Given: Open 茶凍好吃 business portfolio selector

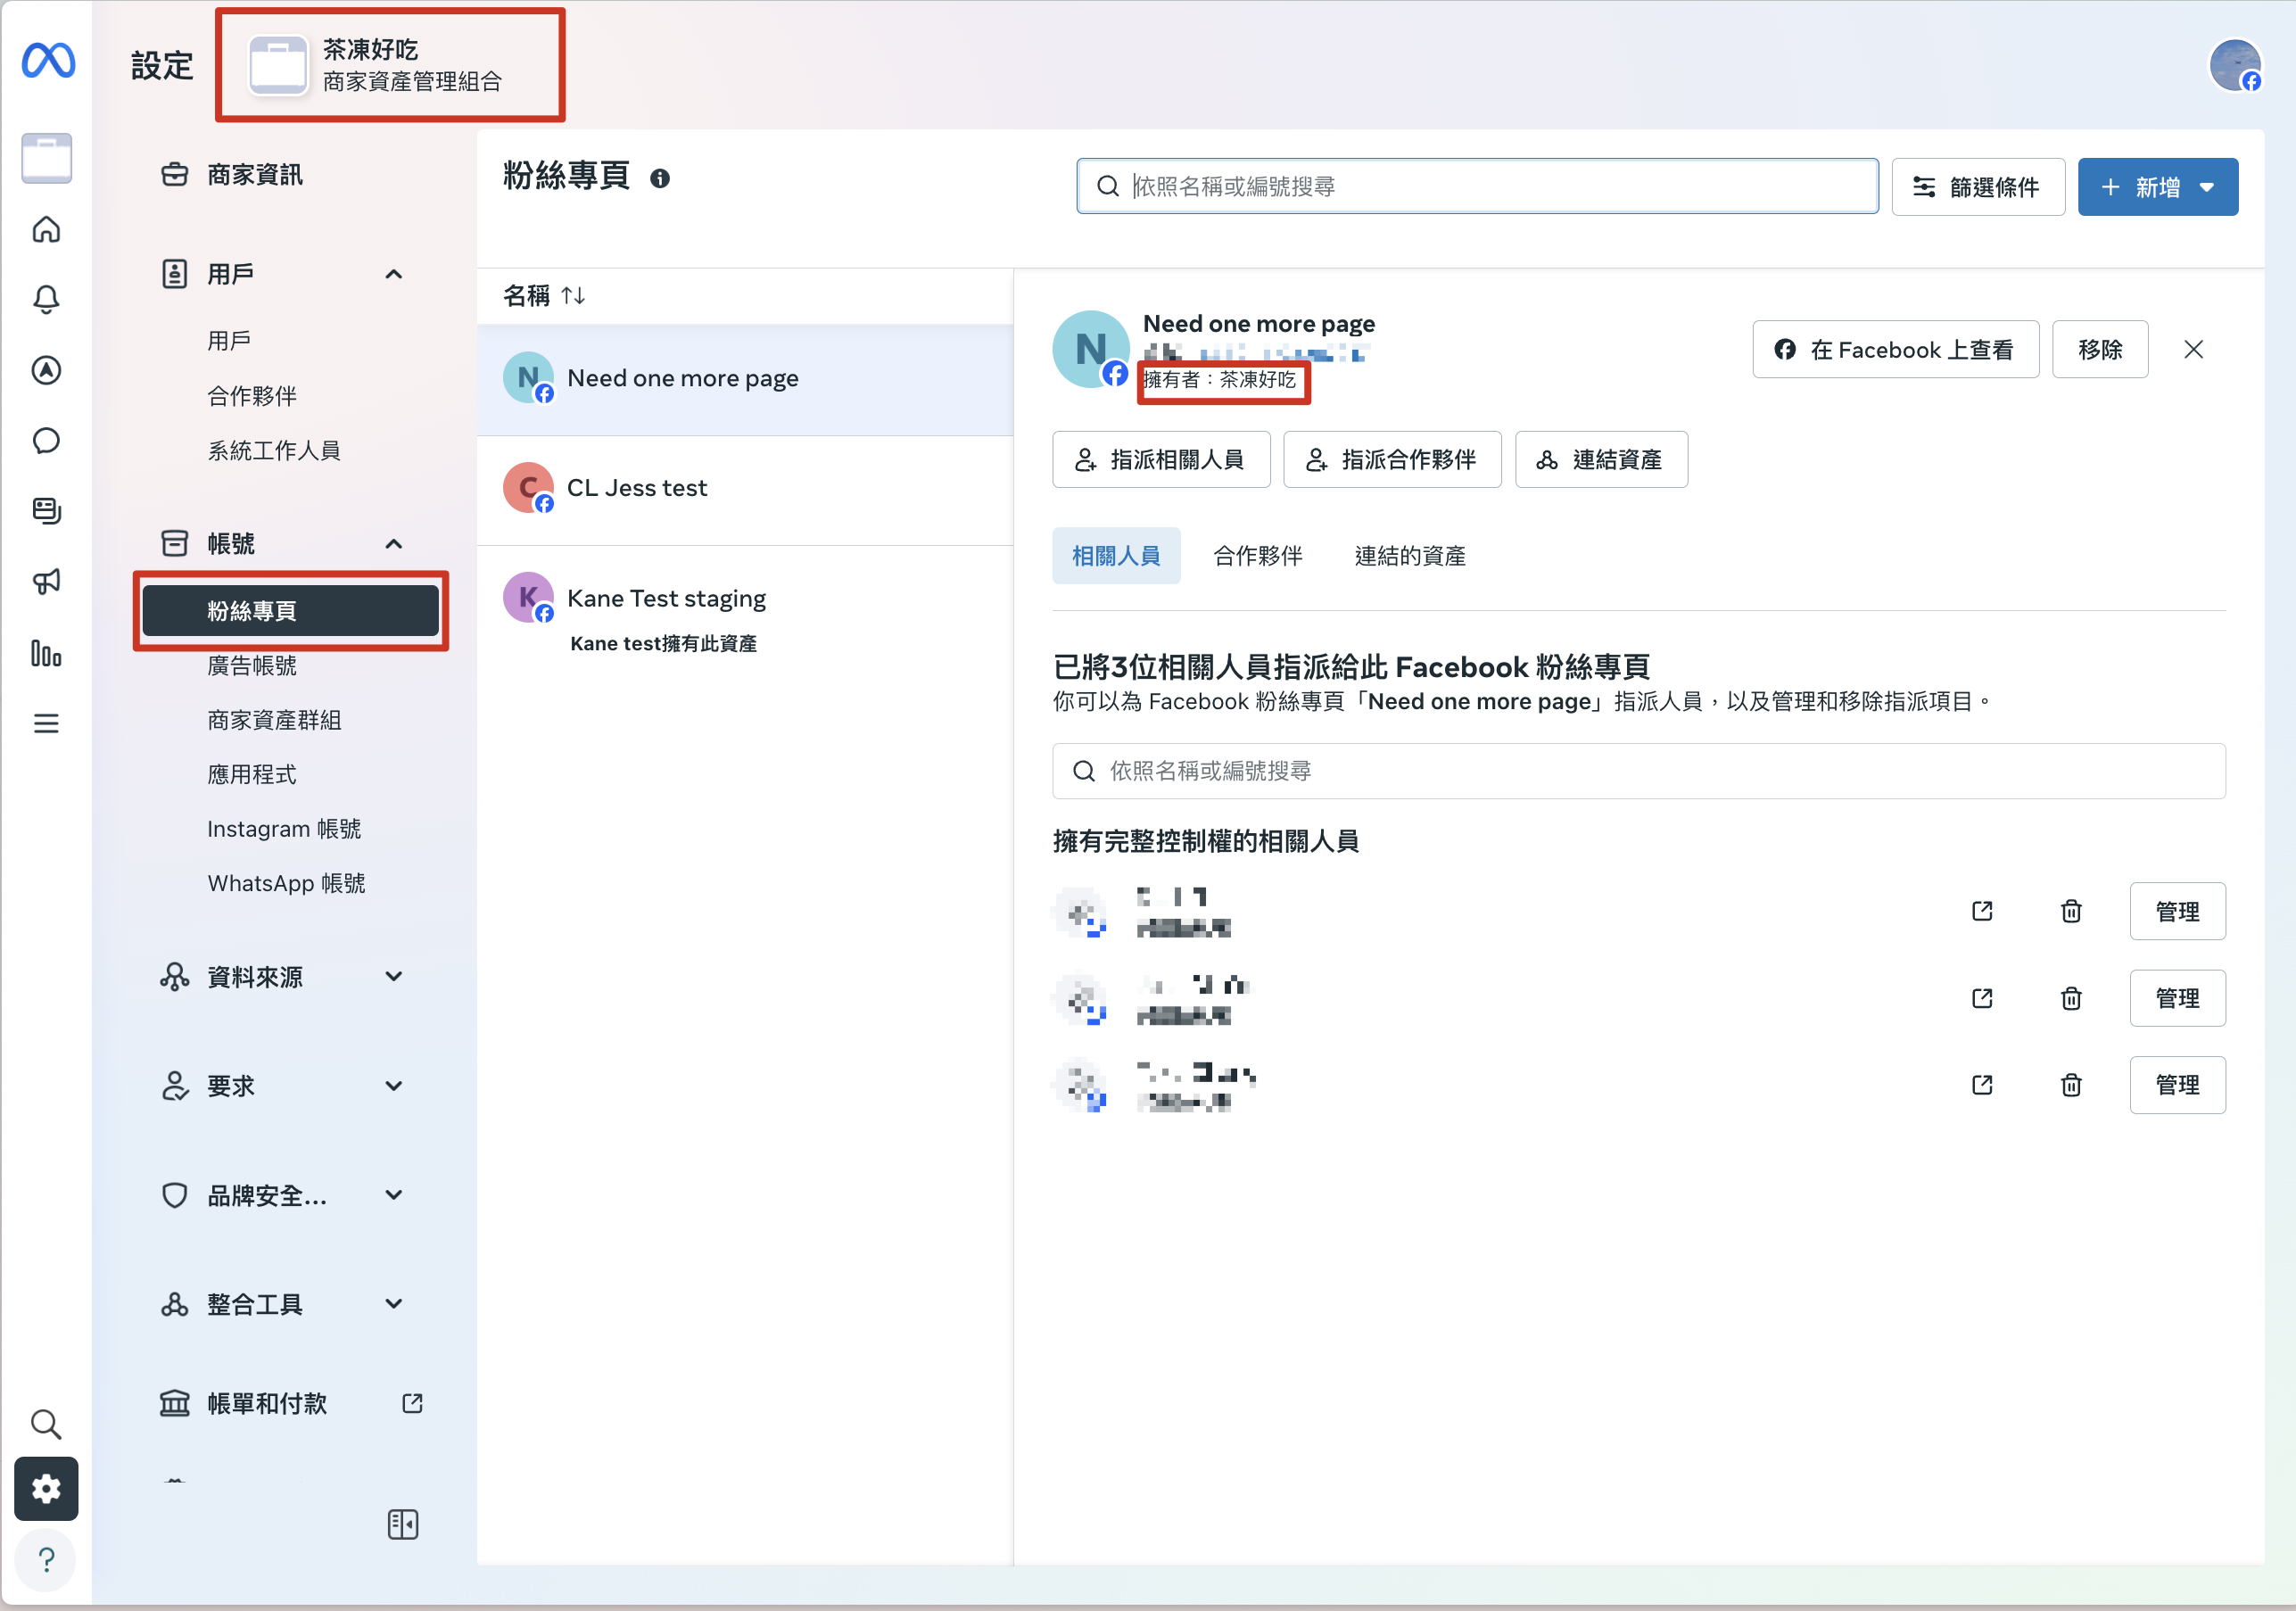Looking at the screenshot, I should tap(391, 65).
